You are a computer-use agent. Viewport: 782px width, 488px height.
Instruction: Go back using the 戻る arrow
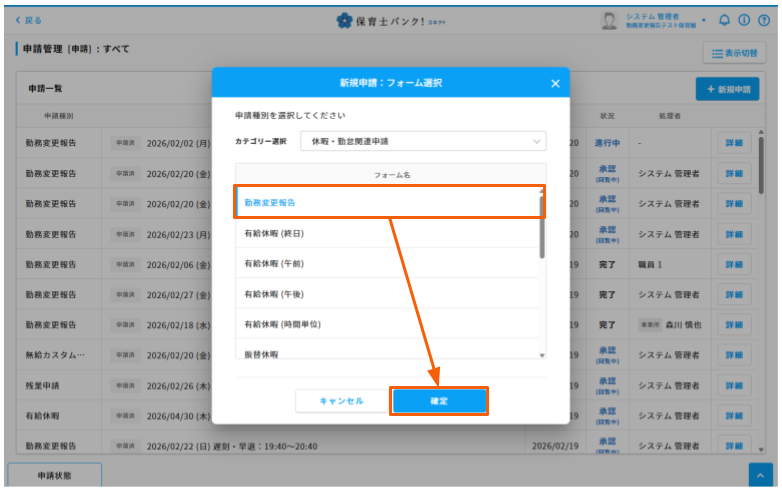(29, 20)
